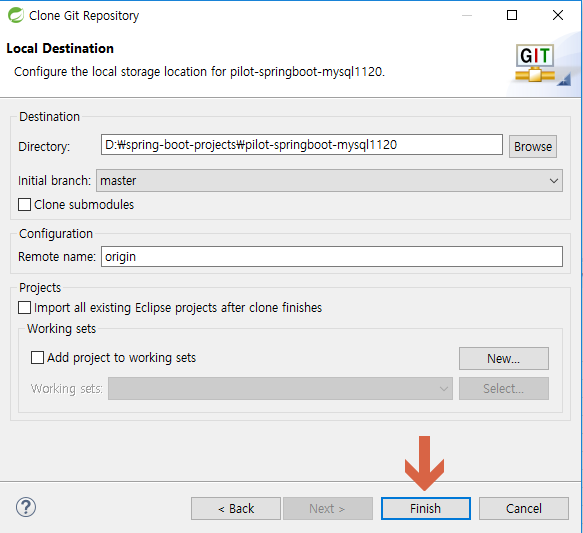This screenshot has width=583, height=533.
Task: Click the New... working set button
Action: 504,359
